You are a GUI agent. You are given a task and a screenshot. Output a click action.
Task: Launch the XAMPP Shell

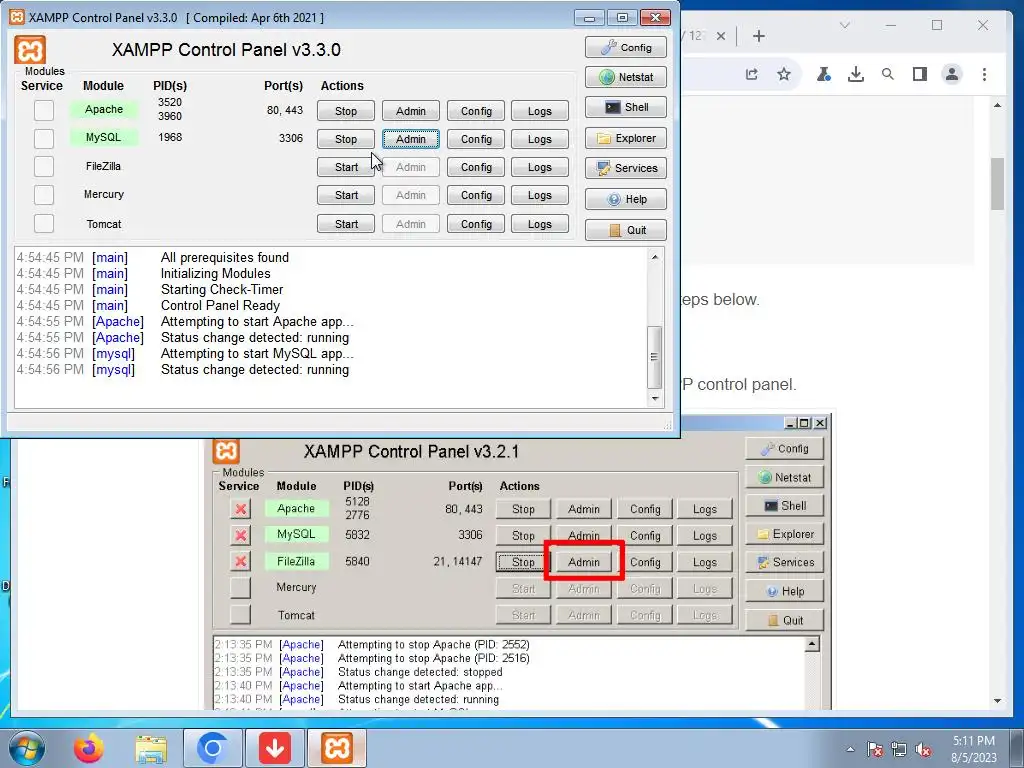(626, 107)
